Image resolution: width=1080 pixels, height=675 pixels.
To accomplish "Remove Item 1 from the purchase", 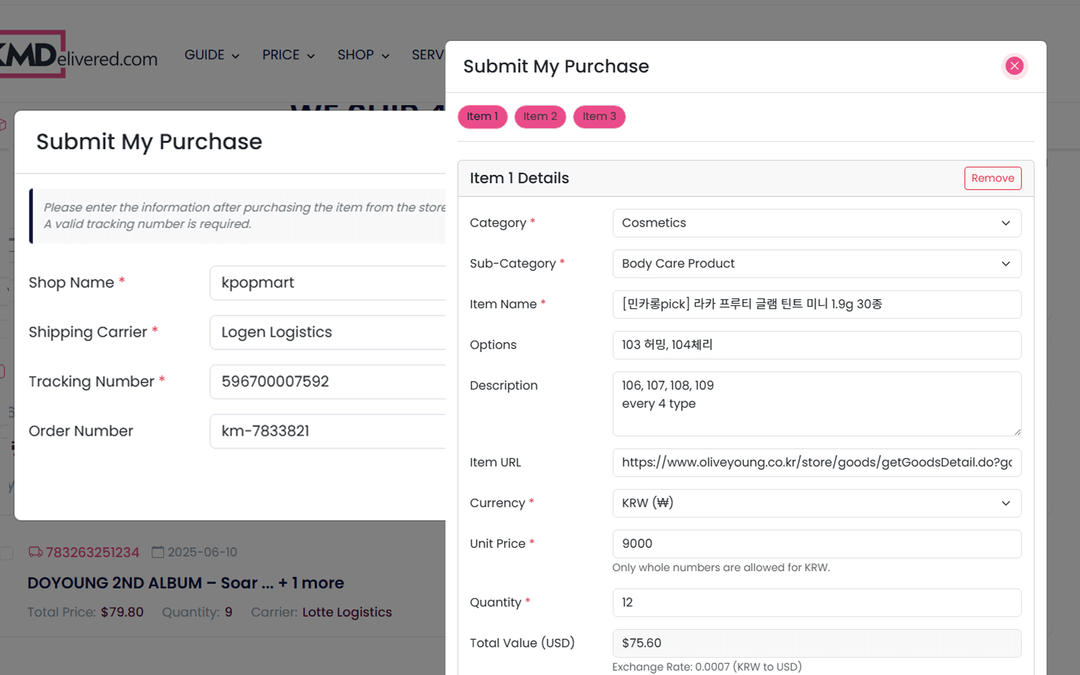I will point(993,178).
